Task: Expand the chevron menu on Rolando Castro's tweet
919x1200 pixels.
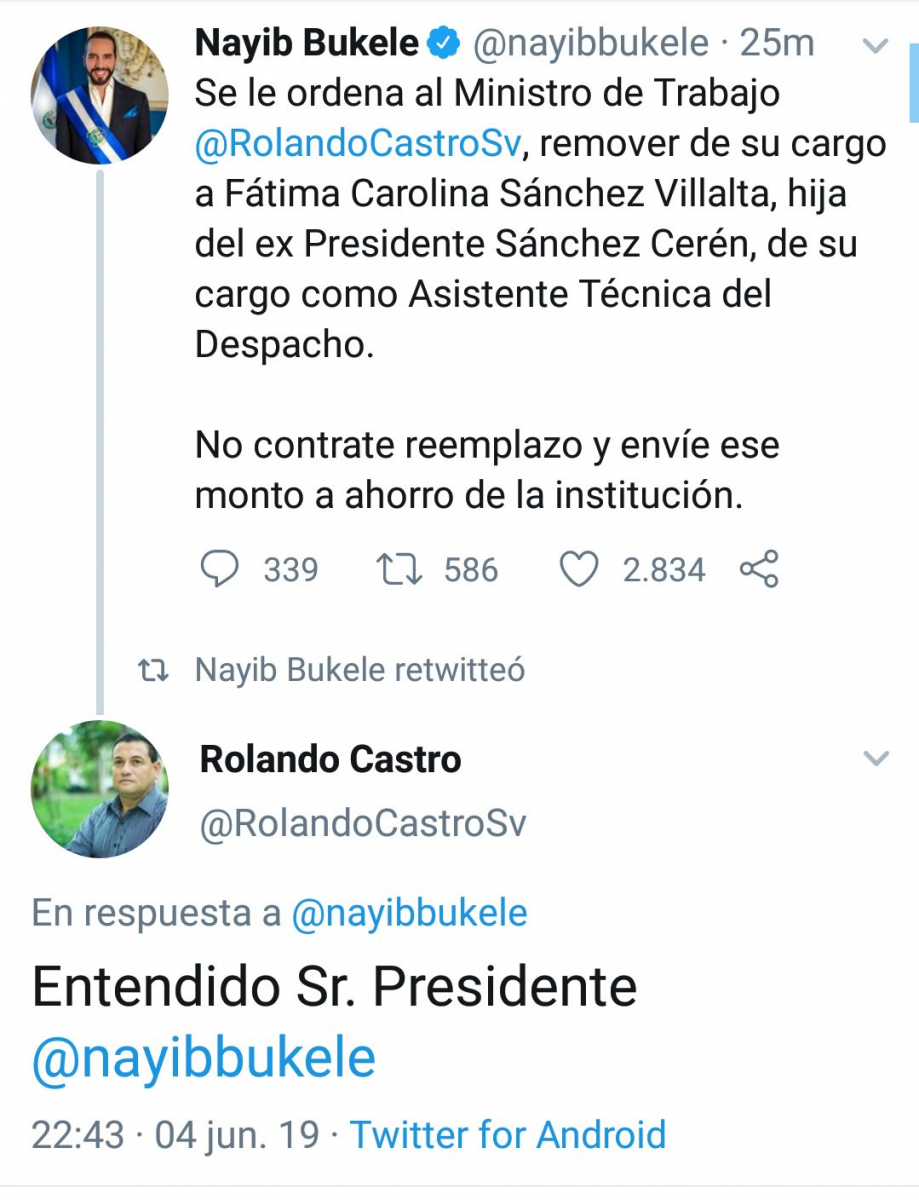Action: point(876,759)
